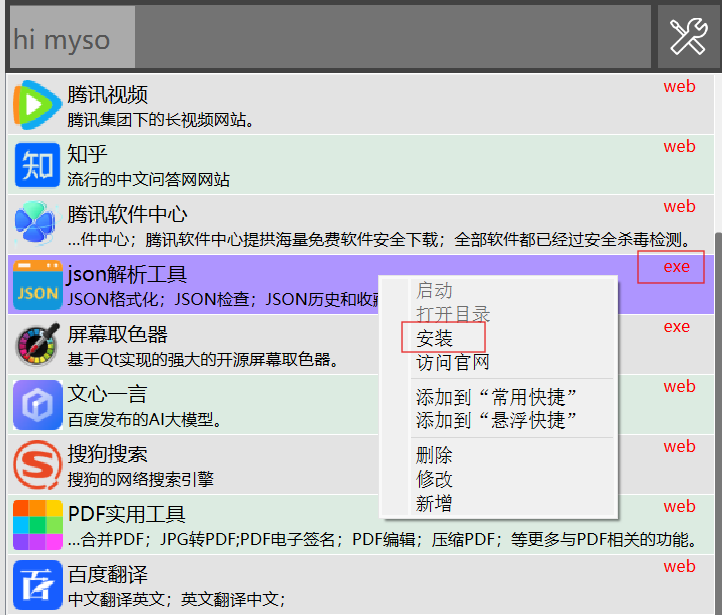Click the PDF实用工具 title text
722x615 pixels.
click(x=127, y=514)
